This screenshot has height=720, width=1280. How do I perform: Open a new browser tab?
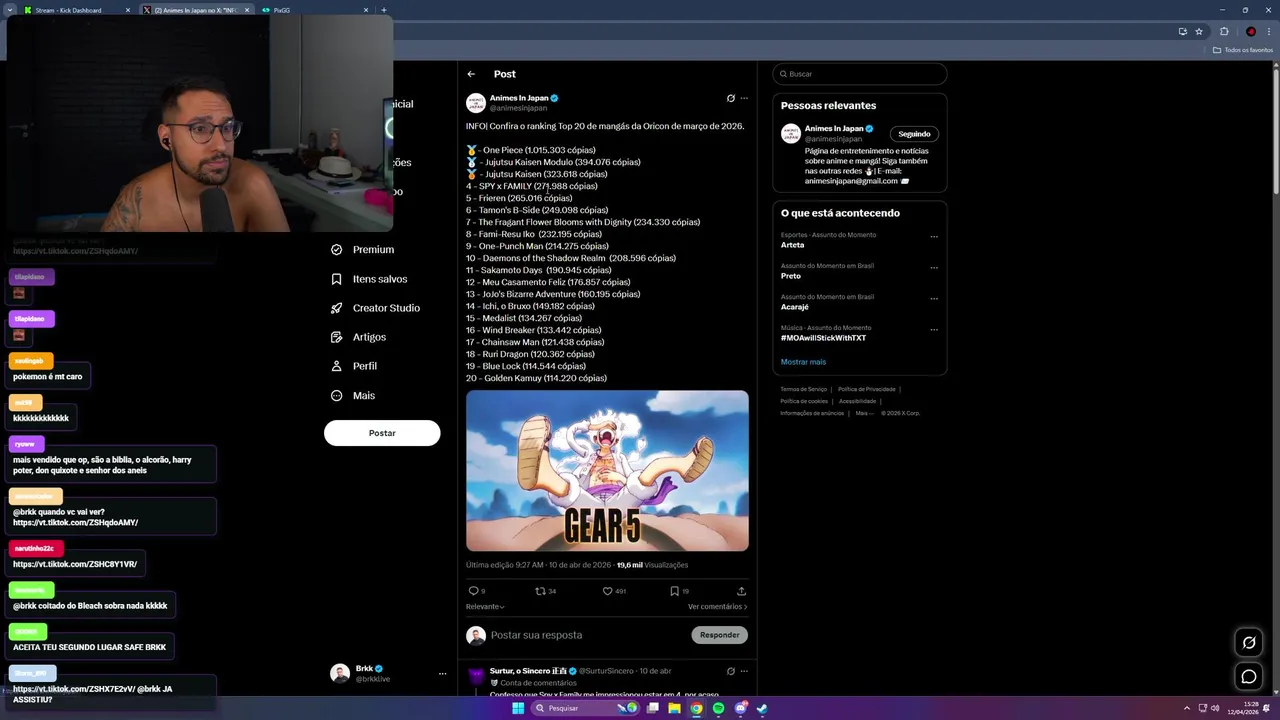384,10
